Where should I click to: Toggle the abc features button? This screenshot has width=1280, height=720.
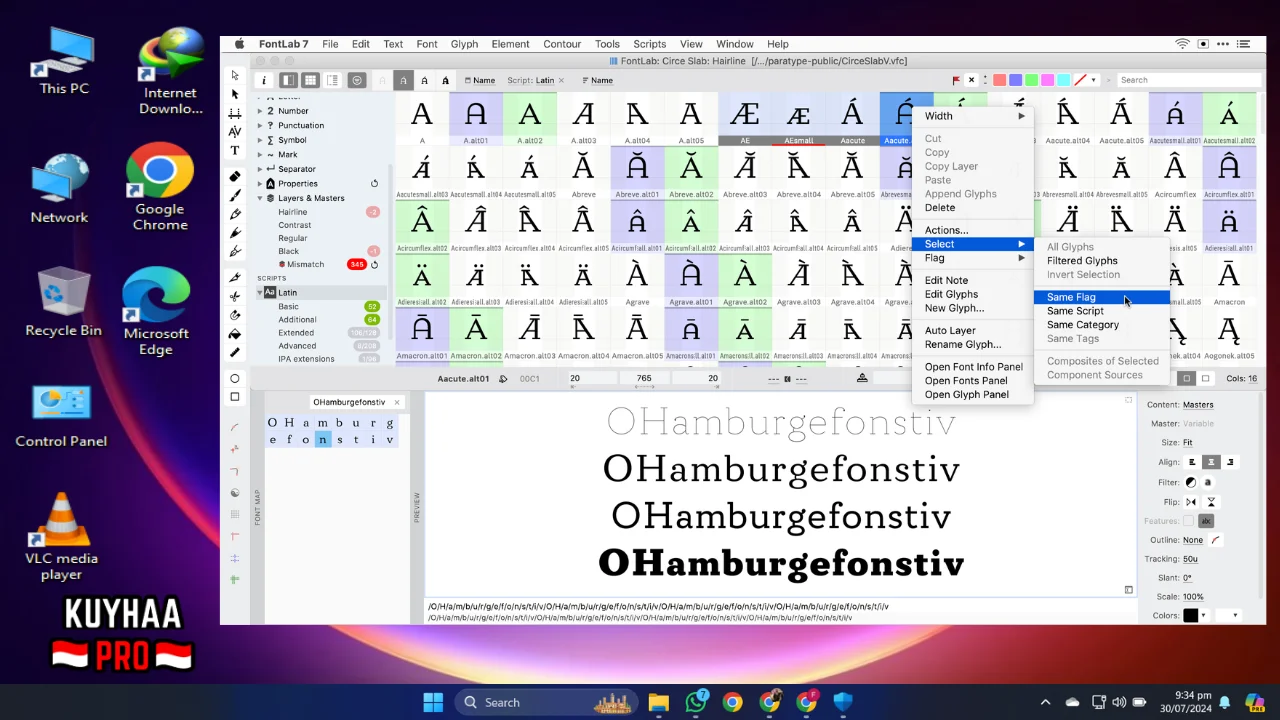click(x=1206, y=521)
